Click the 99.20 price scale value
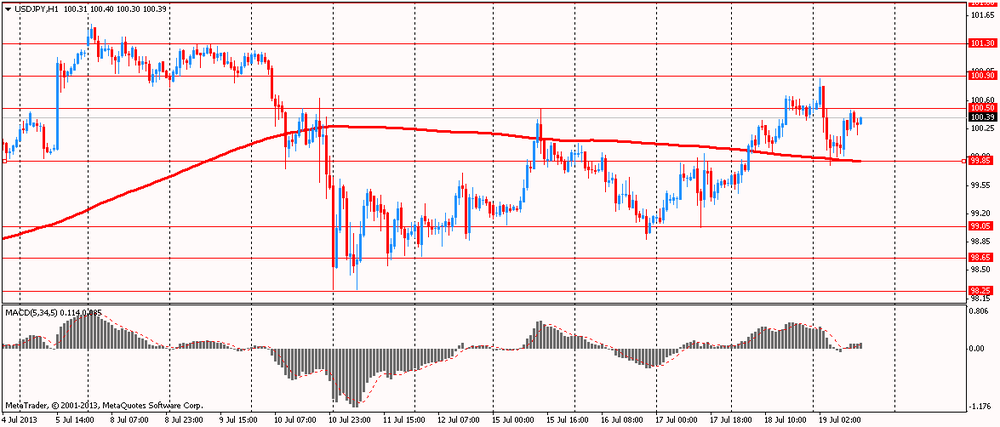This screenshot has height=427, width=1000. [982, 213]
